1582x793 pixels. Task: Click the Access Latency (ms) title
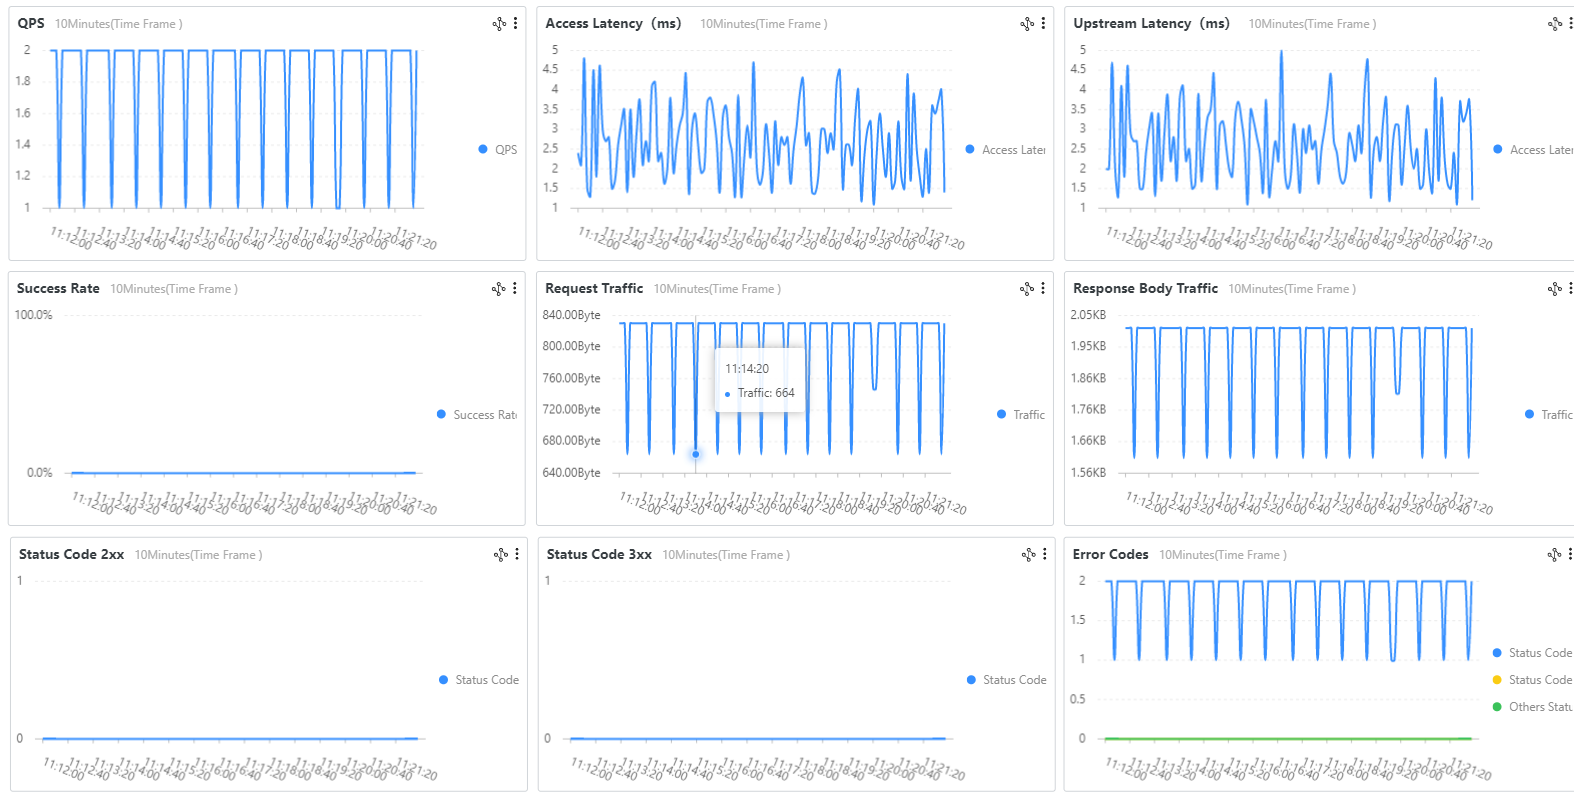613,23
